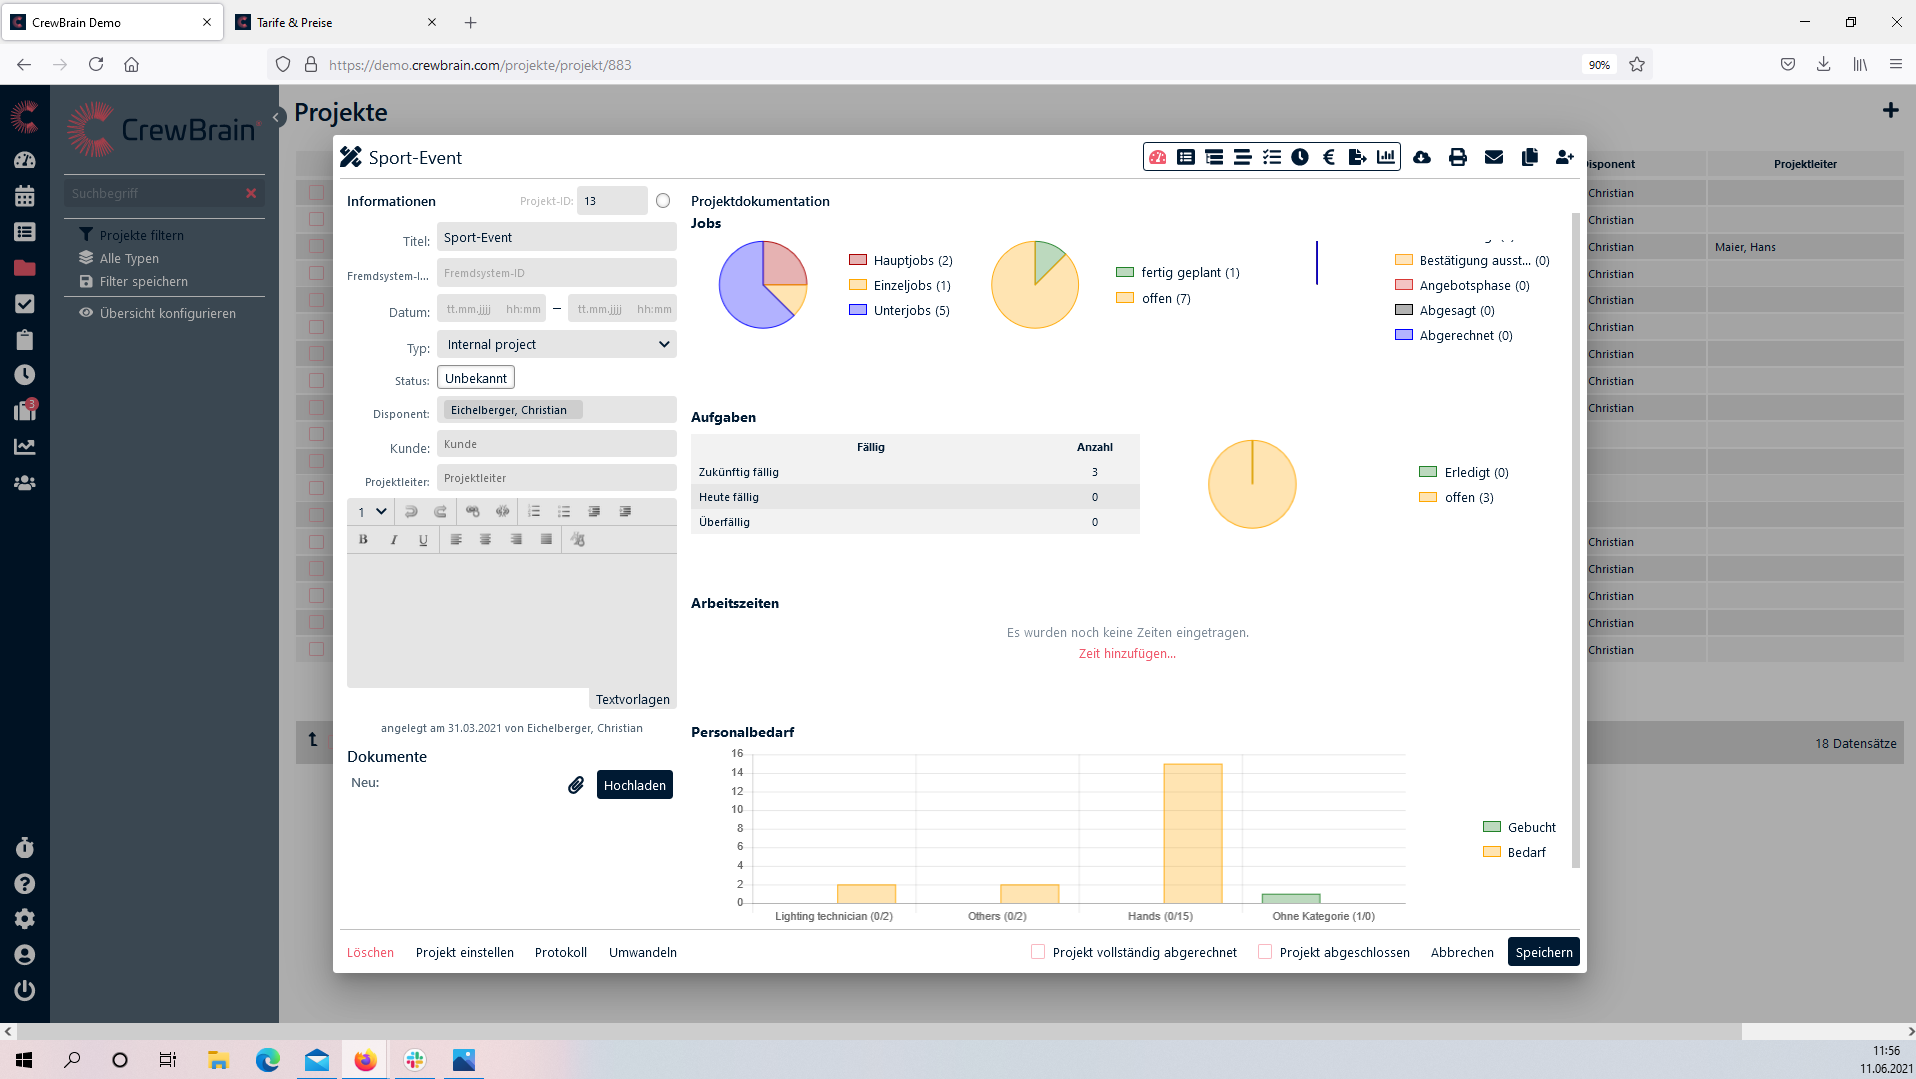Image resolution: width=1916 pixels, height=1079 pixels.
Task: Open the Status selector showing Unbekannt
Action: [x=476, y=378]
